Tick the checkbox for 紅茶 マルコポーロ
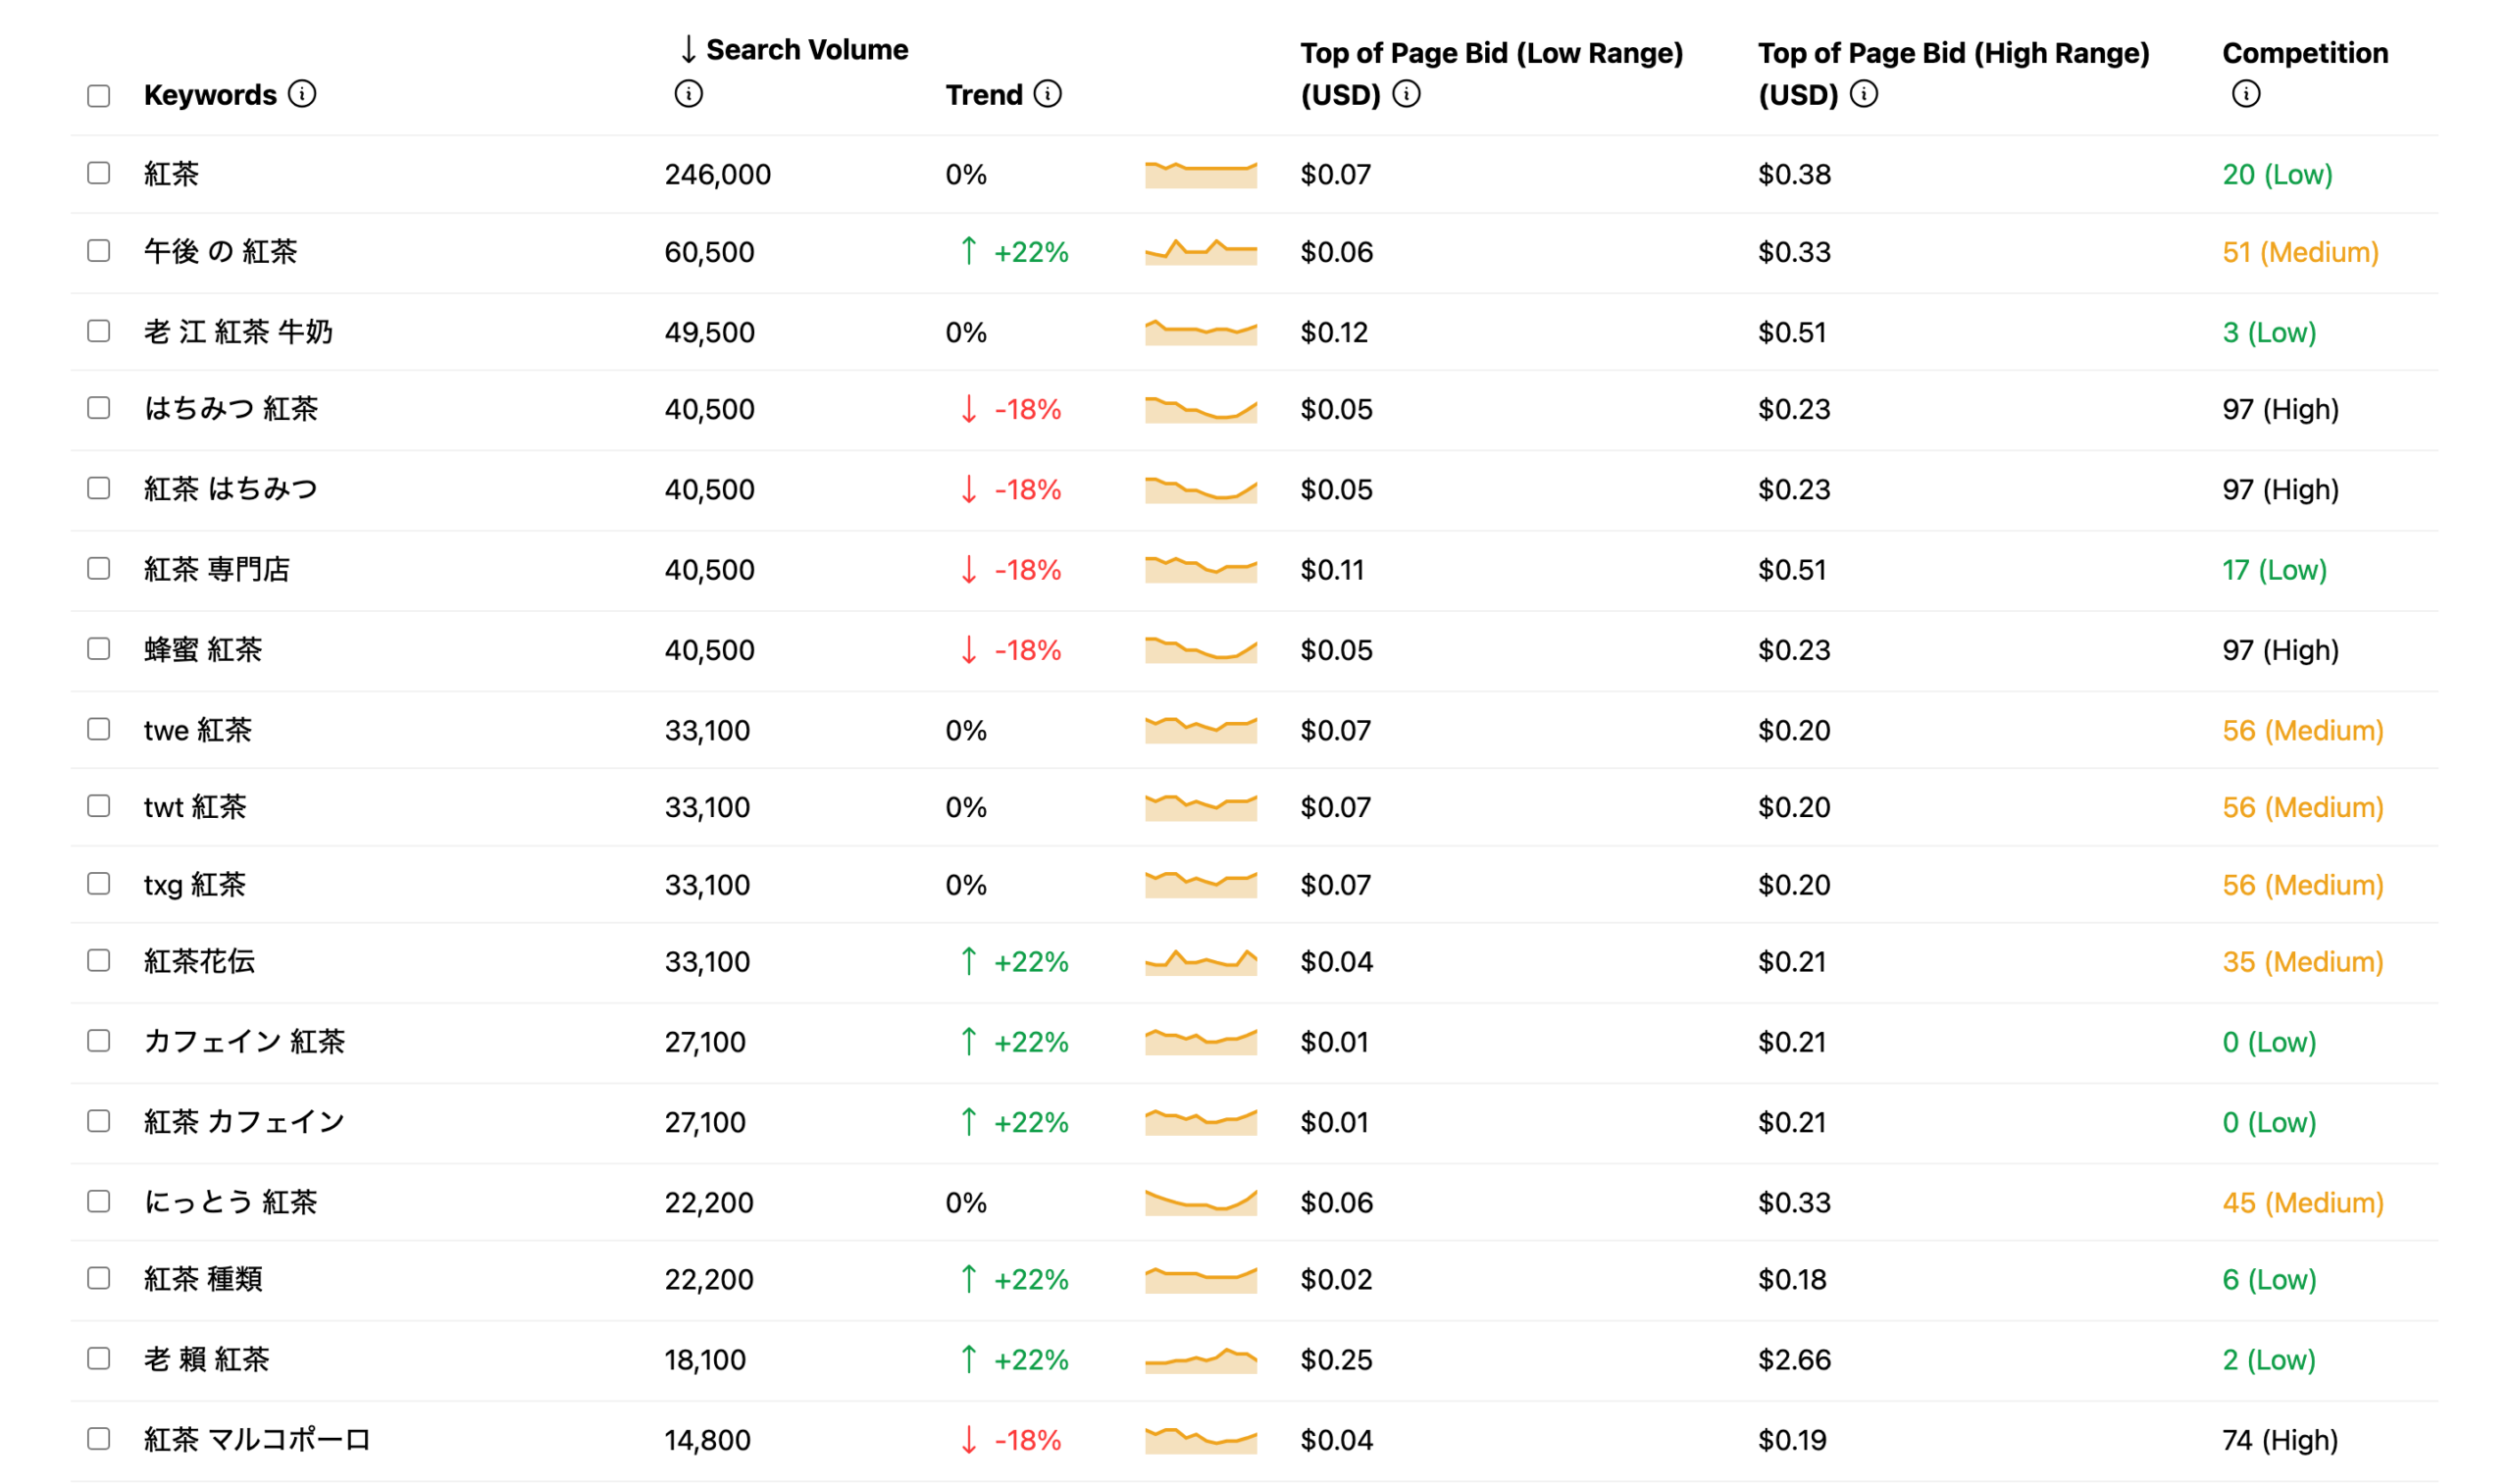The height and width of the screenshot is (1484, 2511). [98, 1438]
